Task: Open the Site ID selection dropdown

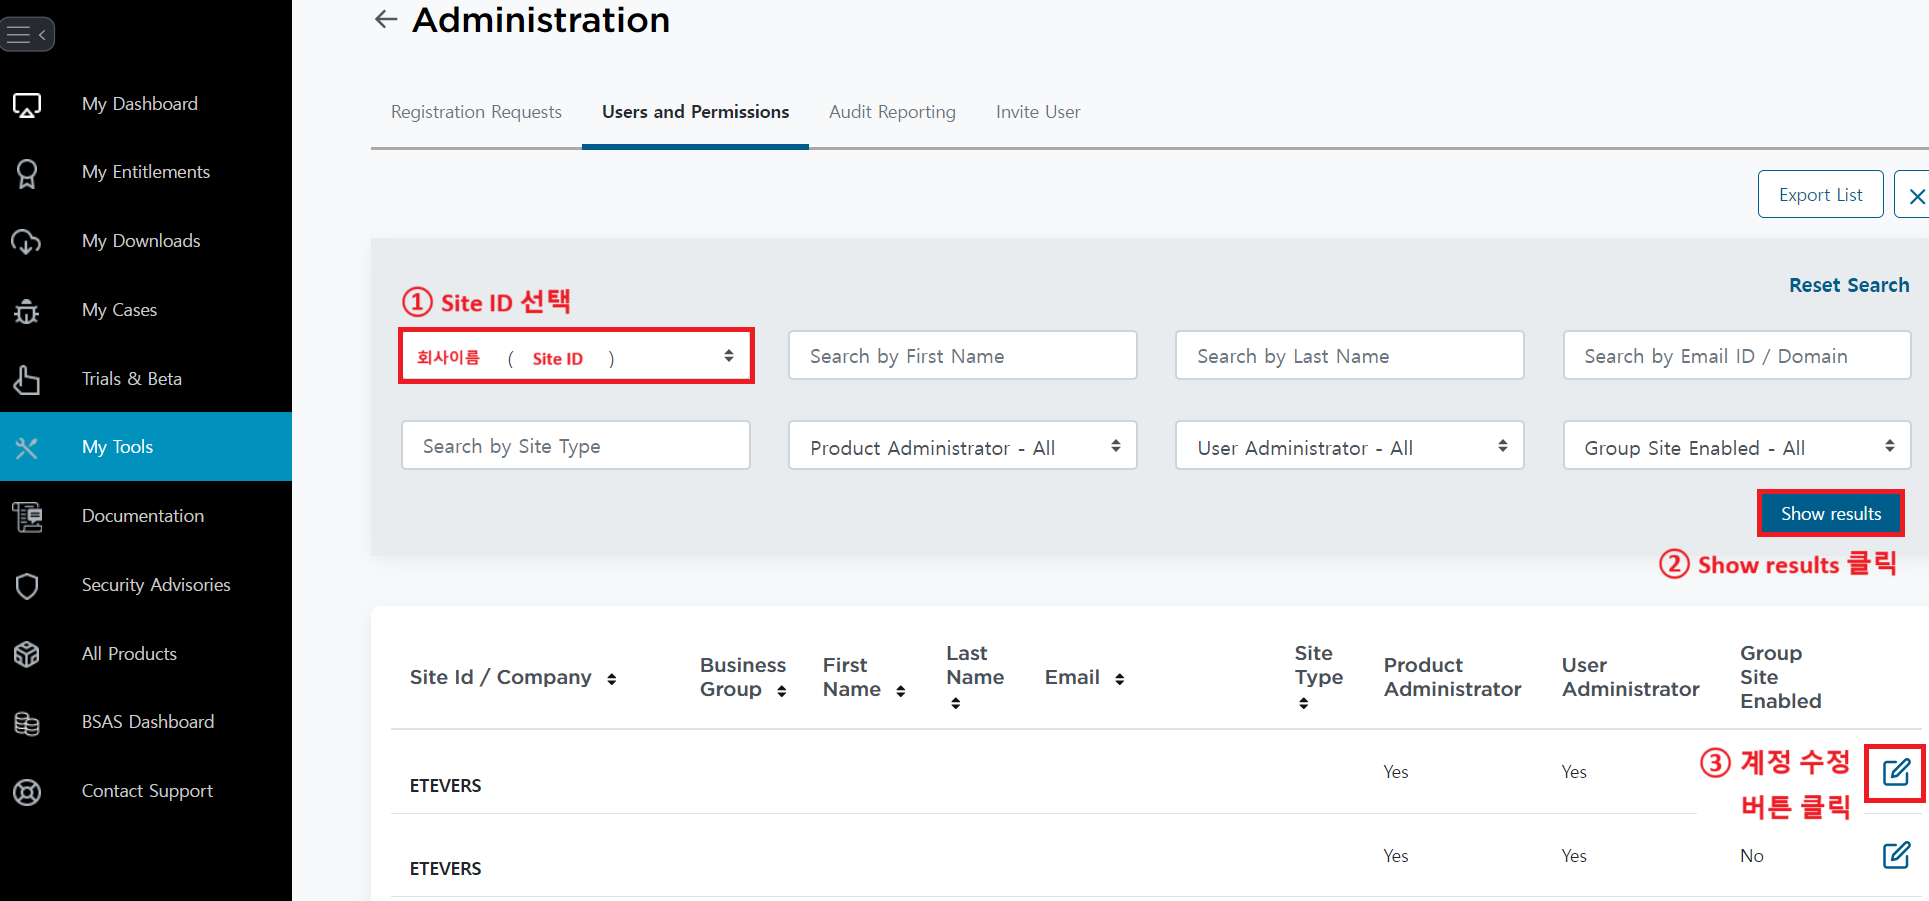Action: coord(576,356)
